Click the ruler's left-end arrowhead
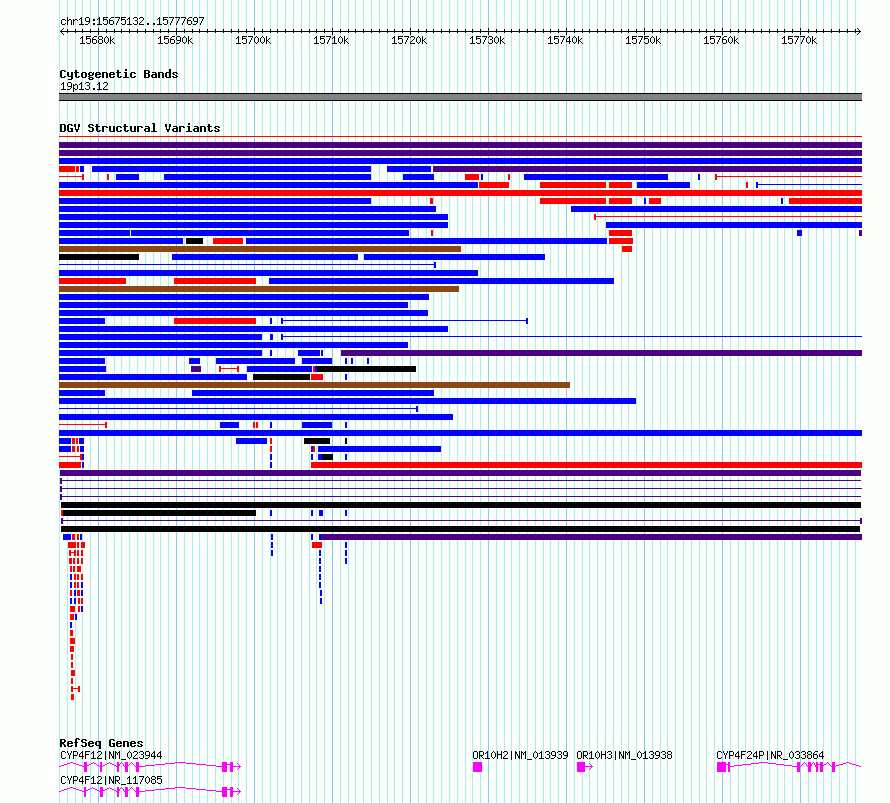 point(62,31)
